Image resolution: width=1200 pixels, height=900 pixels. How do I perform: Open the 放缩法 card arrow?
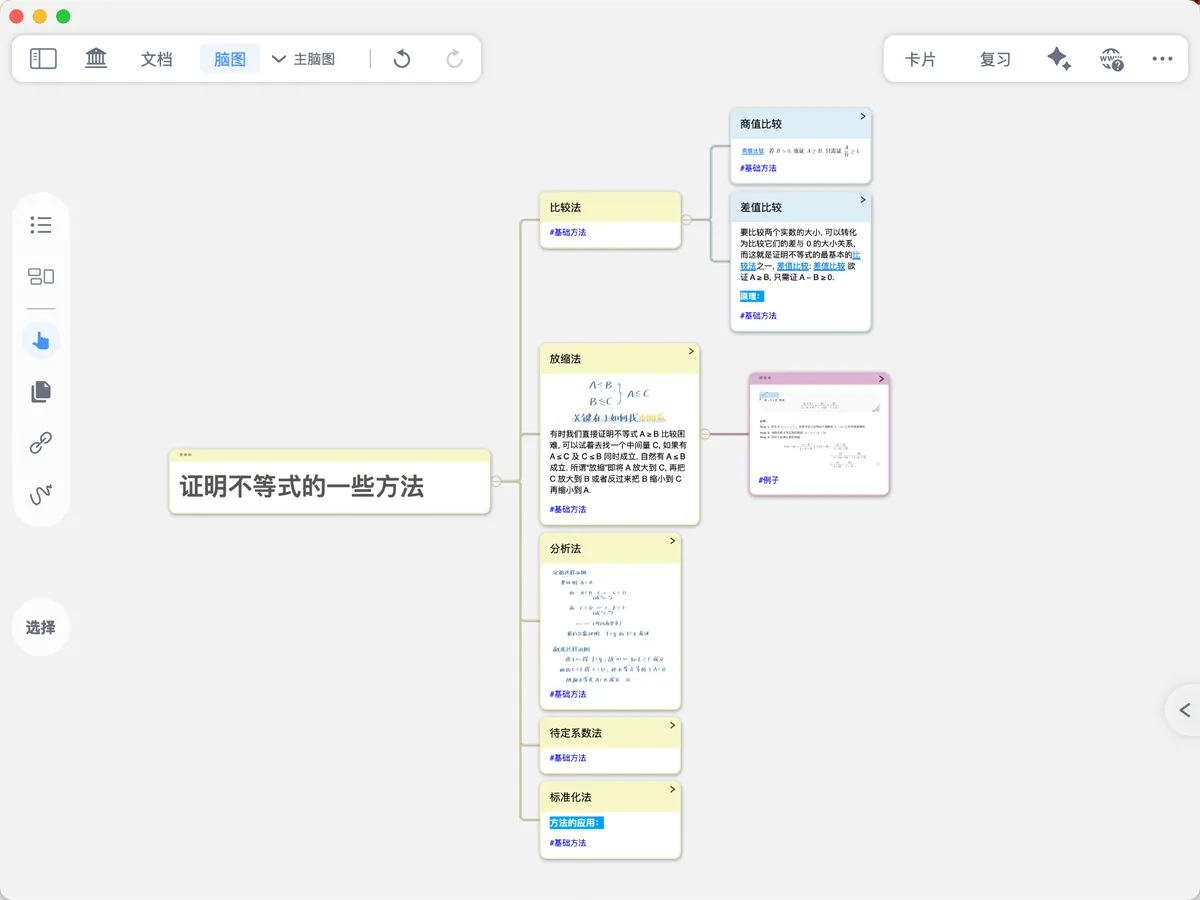click(691, 352)
